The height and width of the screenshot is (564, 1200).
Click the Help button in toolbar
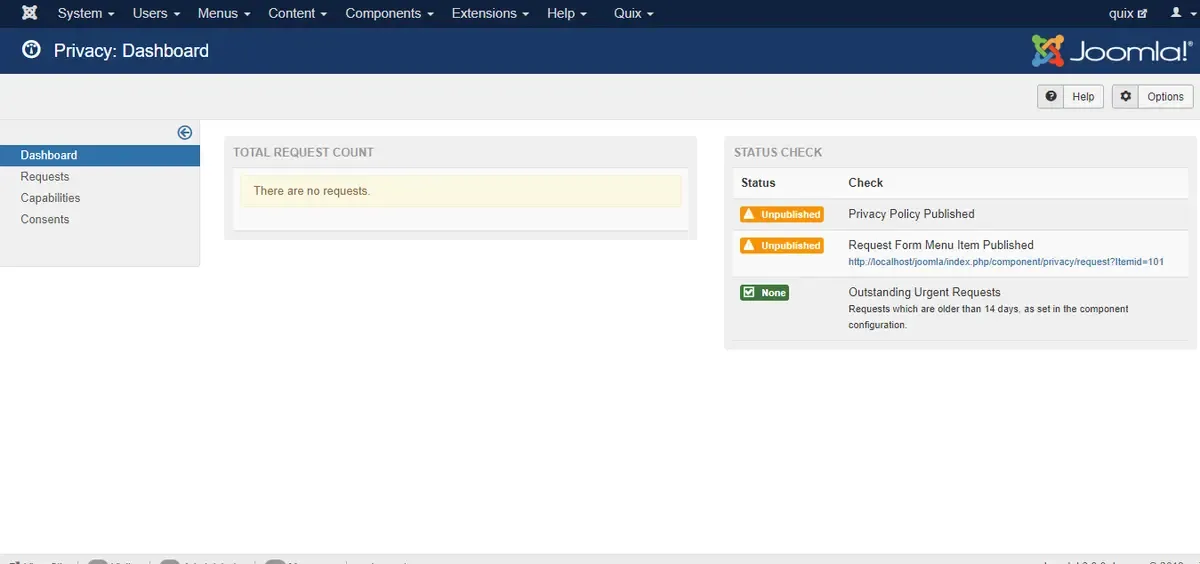(x=1070, y=96)
